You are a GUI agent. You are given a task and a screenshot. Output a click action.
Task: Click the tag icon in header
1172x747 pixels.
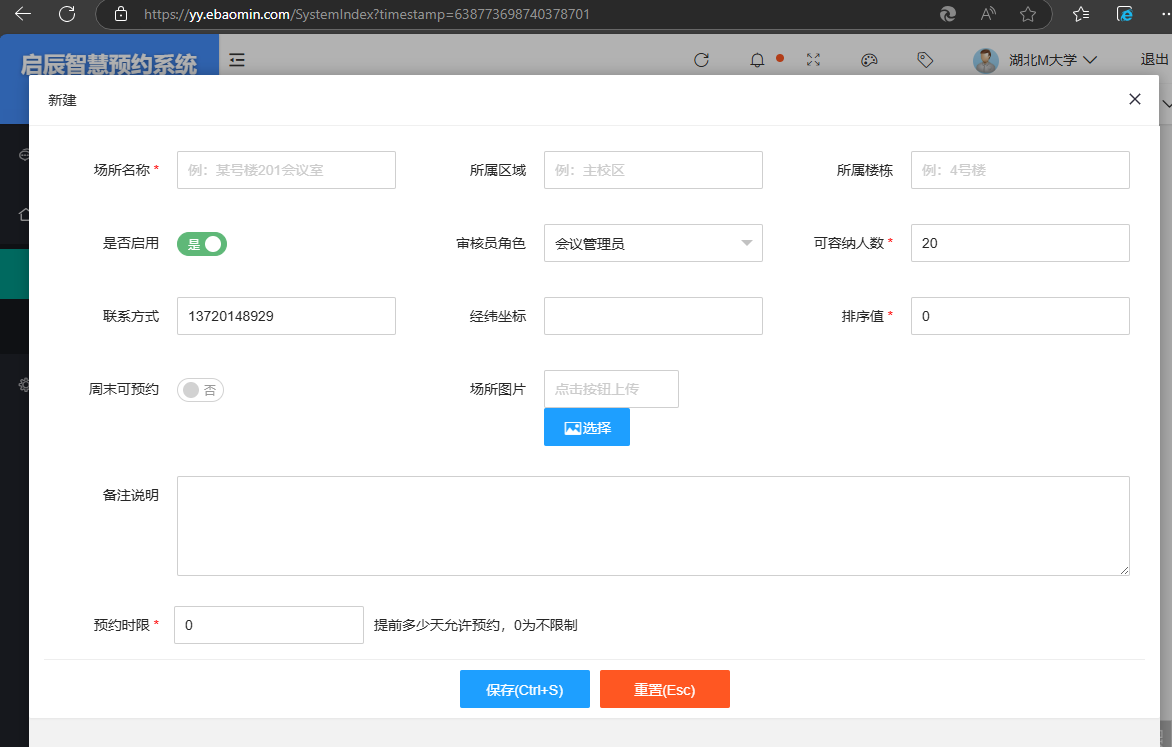[x=925, y=60]
